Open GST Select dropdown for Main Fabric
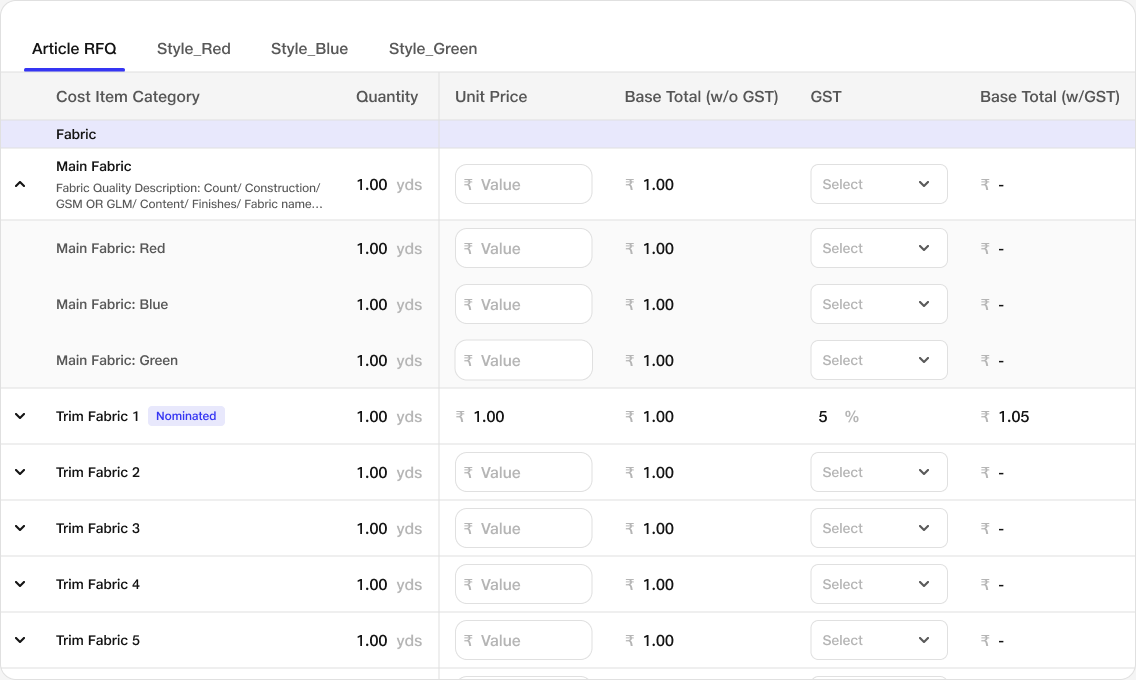Viewport: 1136px width, 680px height. point(879,184)
